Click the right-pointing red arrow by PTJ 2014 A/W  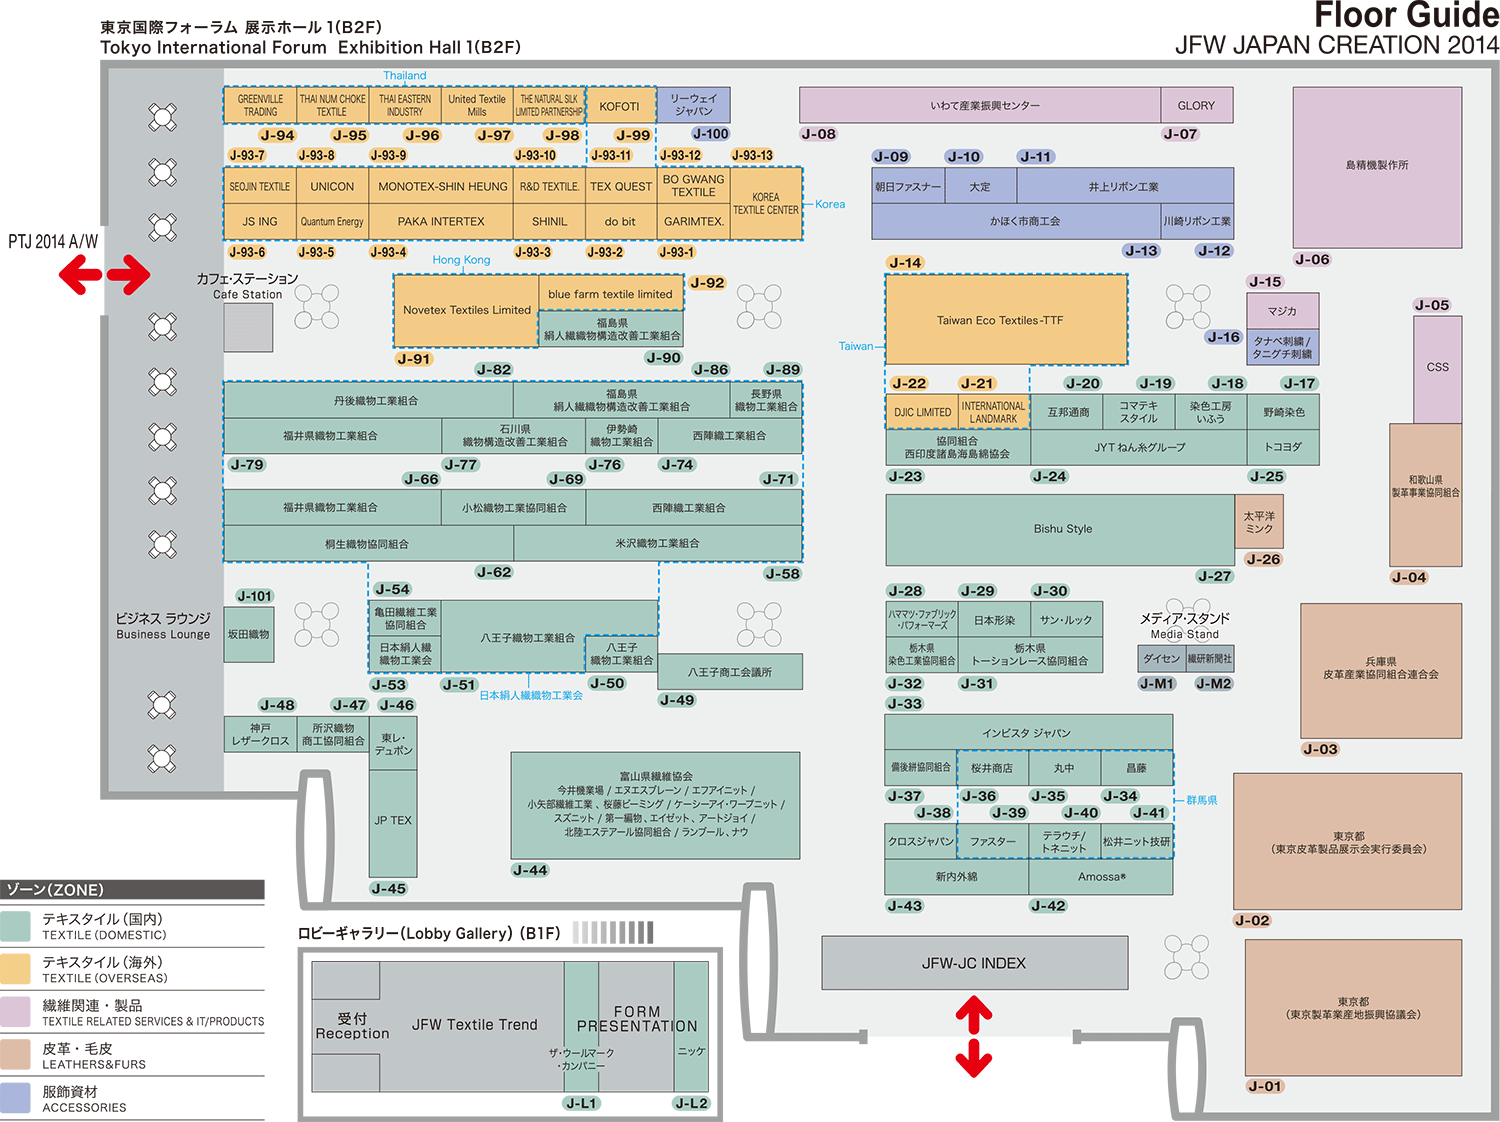(x=128, y=274)
